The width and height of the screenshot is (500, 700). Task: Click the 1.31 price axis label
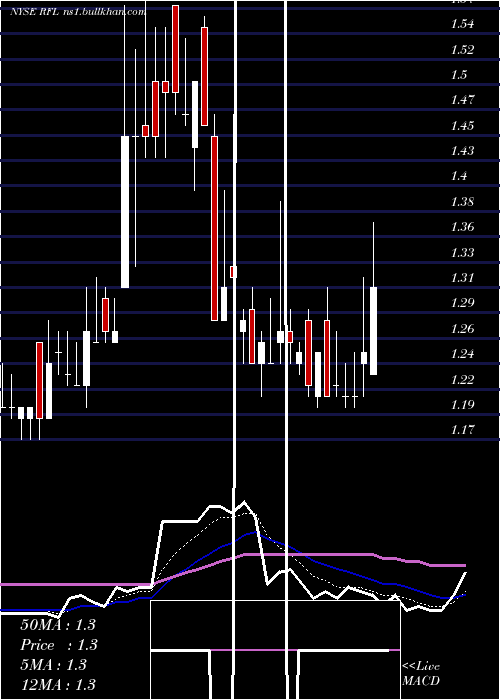click(462, 277)
